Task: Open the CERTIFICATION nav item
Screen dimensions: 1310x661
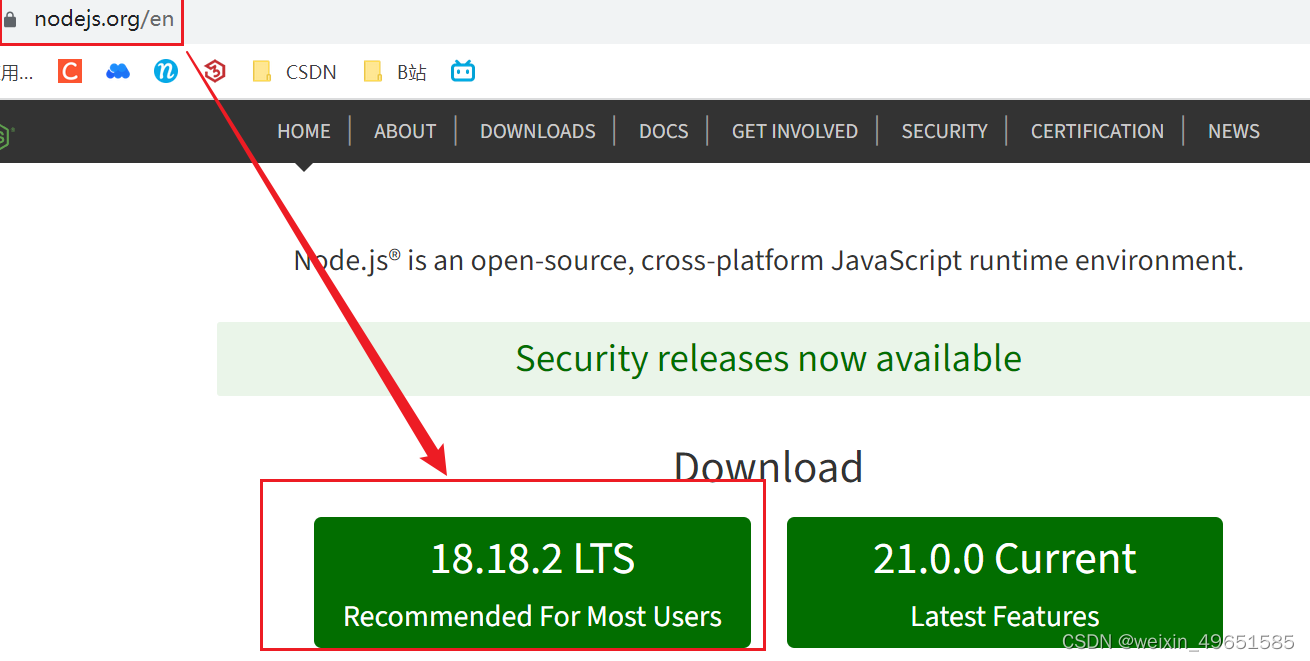Action: coord(1097,131)
